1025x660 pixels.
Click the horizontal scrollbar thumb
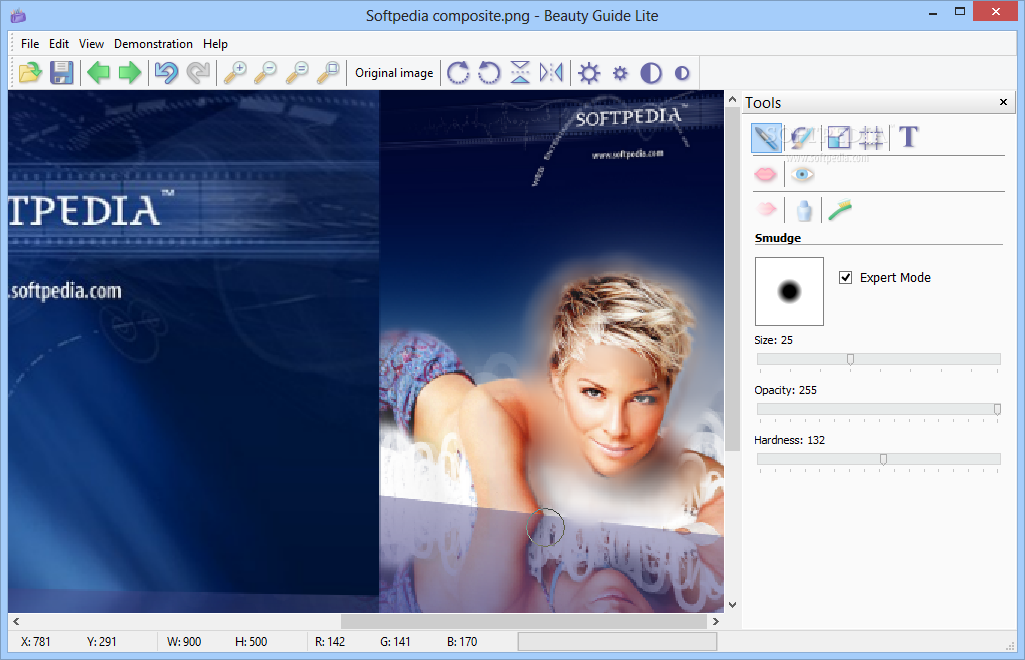coord(524,621)
